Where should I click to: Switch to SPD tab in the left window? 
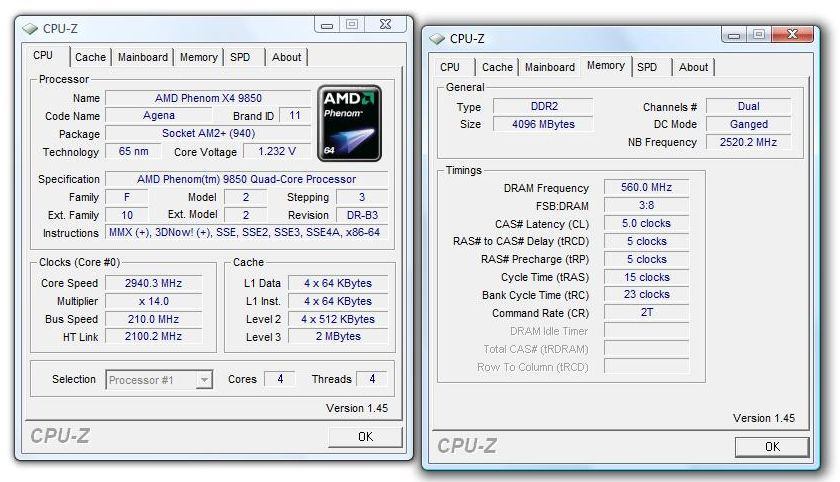[240, 57]
